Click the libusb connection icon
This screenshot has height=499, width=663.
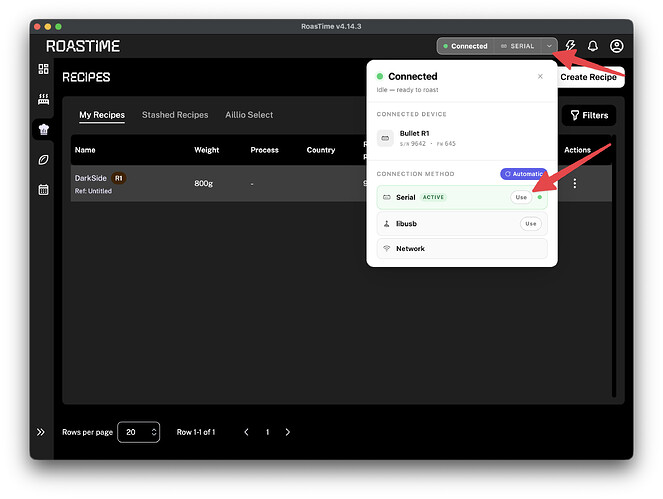(386, 224)
